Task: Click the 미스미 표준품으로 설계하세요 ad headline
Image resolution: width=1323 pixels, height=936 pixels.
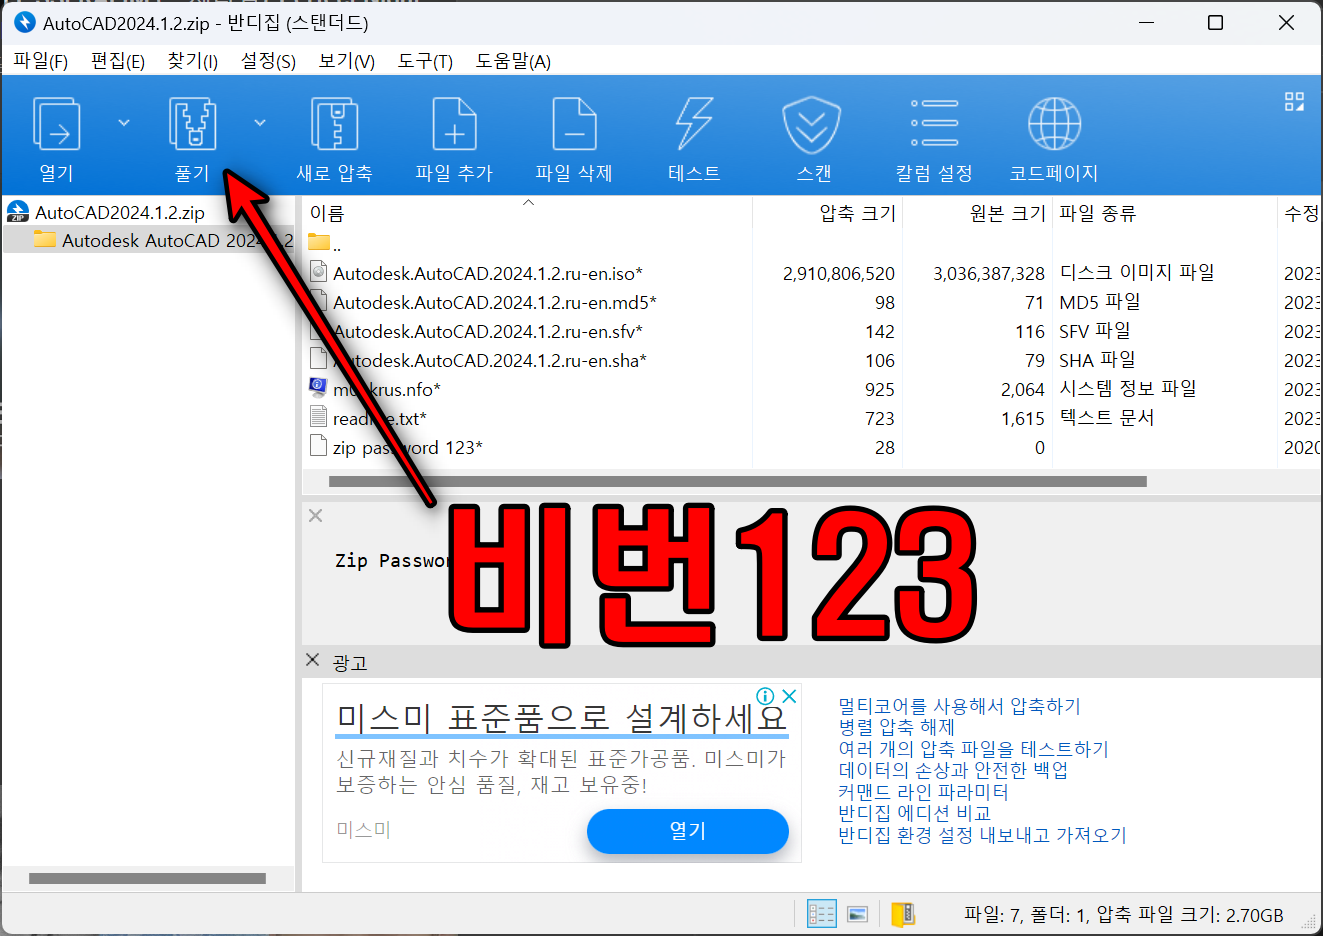Action: coord(562,717)
